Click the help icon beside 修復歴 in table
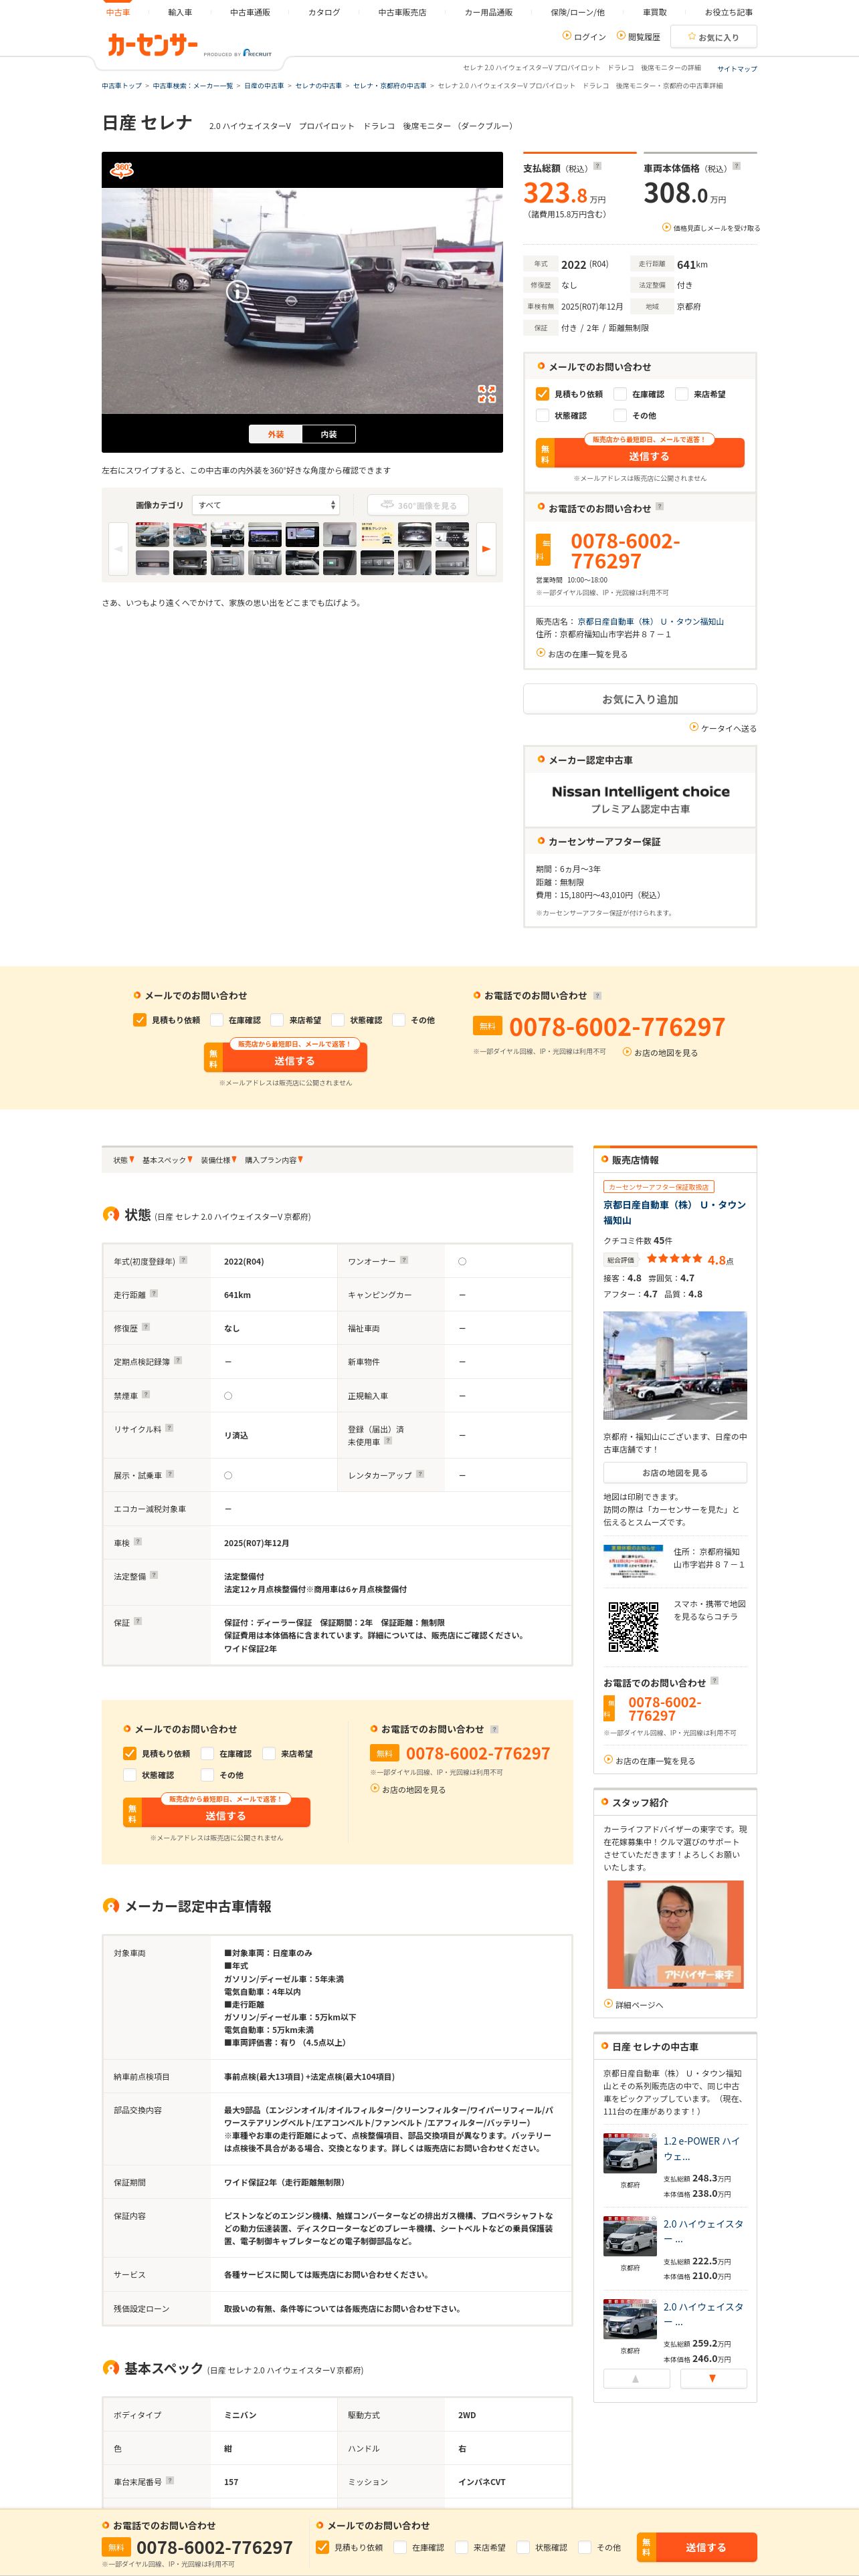 (x=146, y=1327)
